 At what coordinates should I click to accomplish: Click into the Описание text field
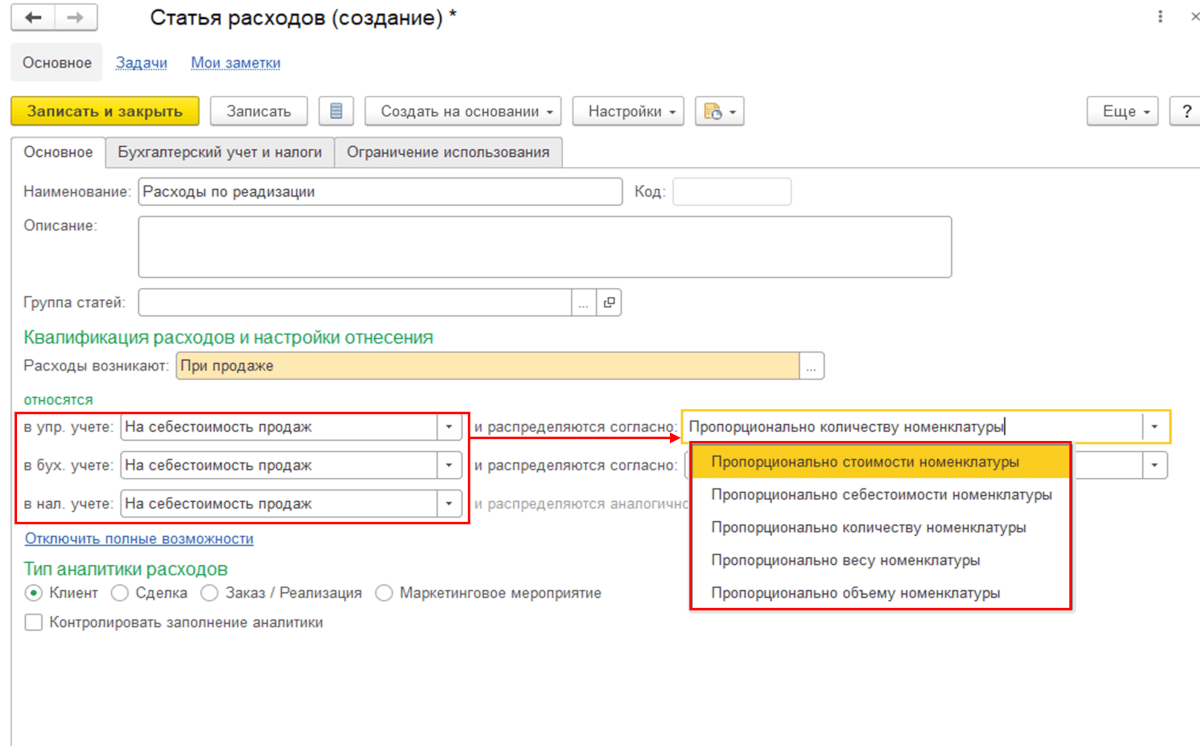tap(544, 246)
